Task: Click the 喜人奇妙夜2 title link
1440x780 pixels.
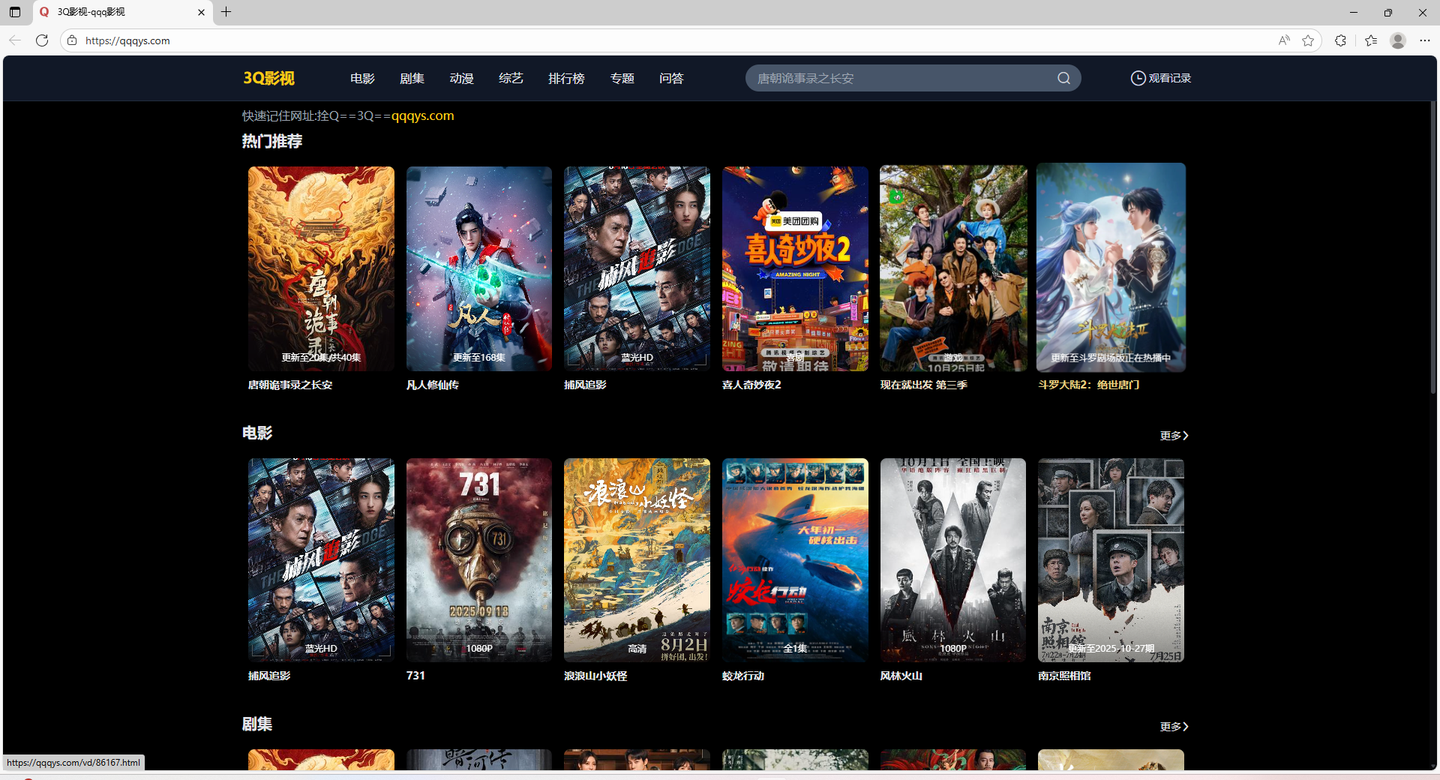Action: pyautogui.click(x=752, y=385)
